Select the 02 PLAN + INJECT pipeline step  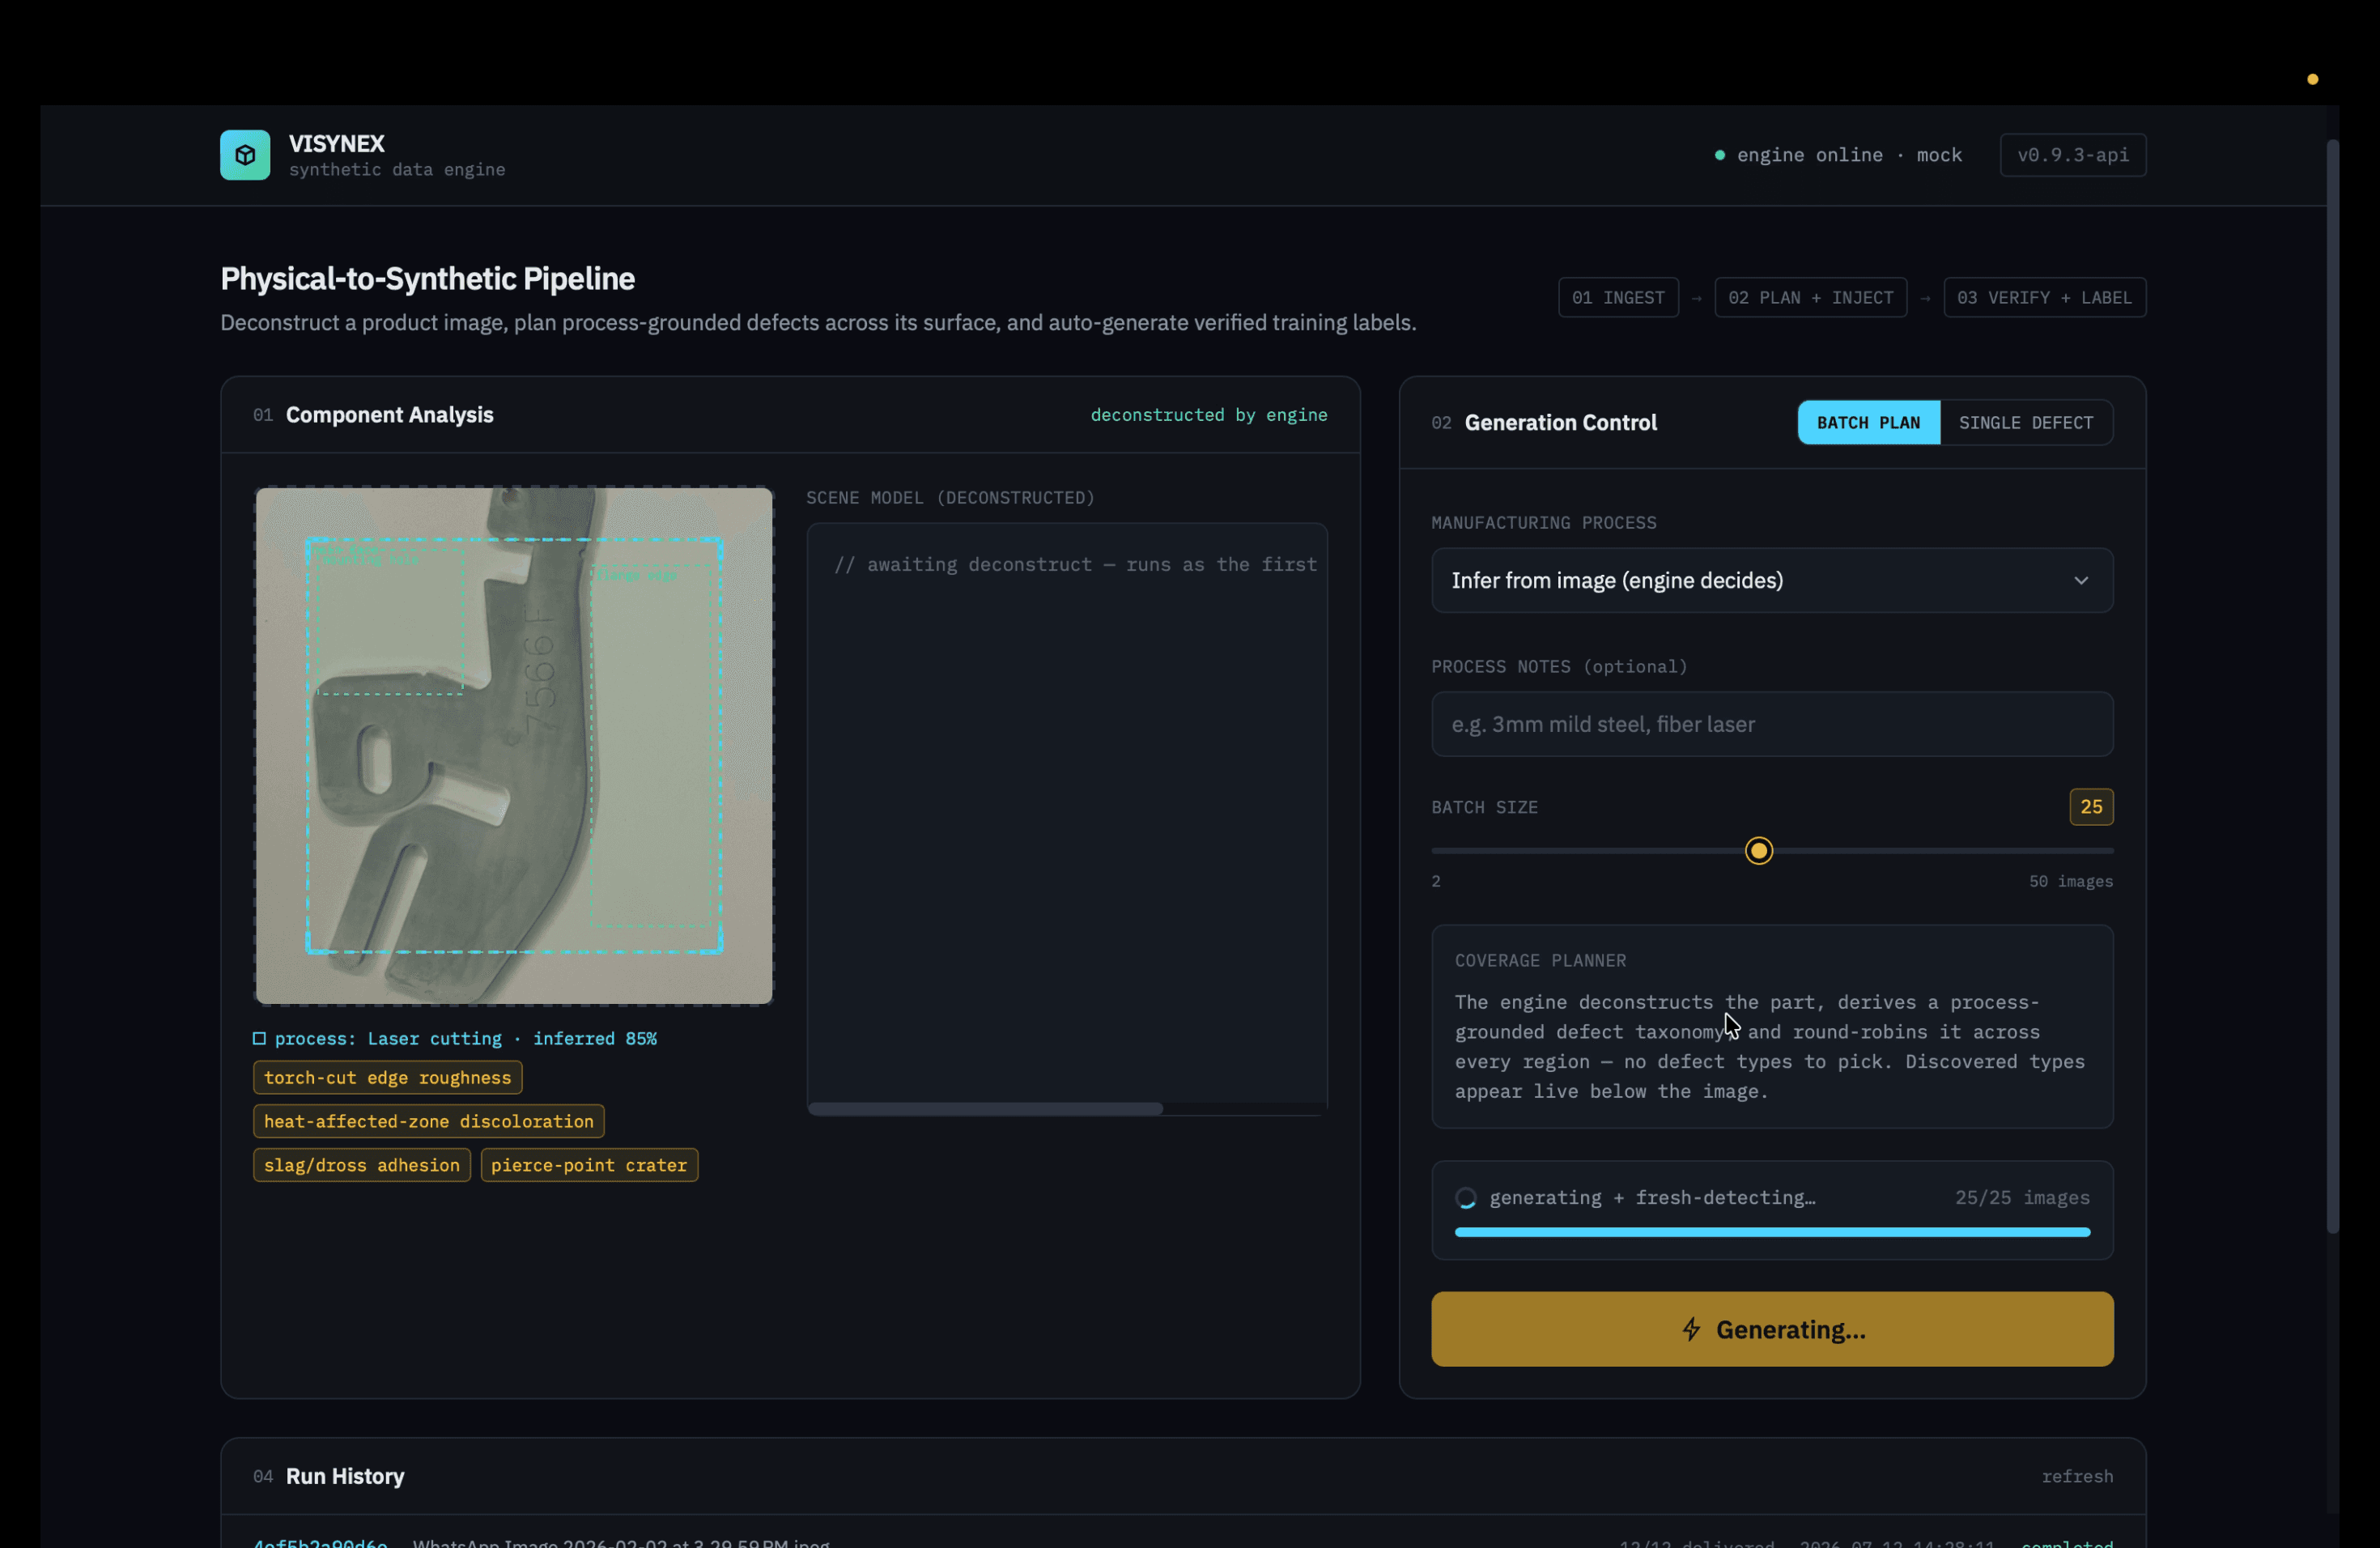click(1810, 298)
